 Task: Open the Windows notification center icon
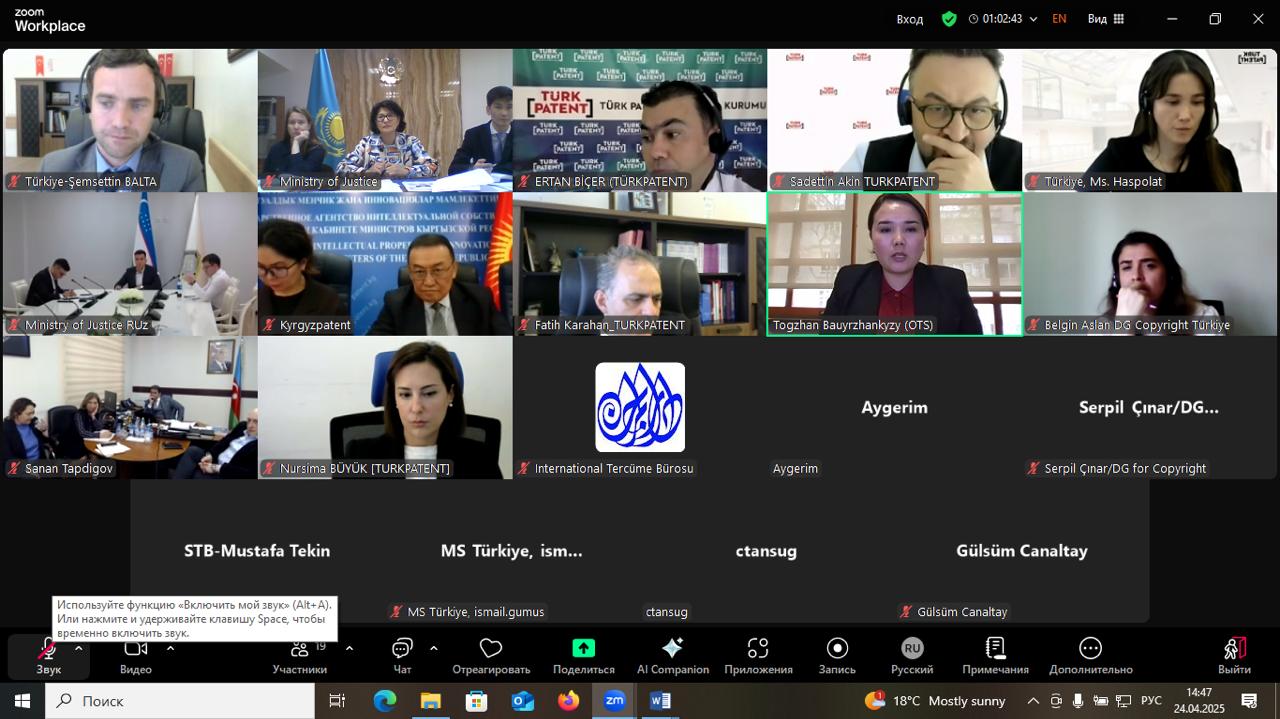tap(1249, 701)
